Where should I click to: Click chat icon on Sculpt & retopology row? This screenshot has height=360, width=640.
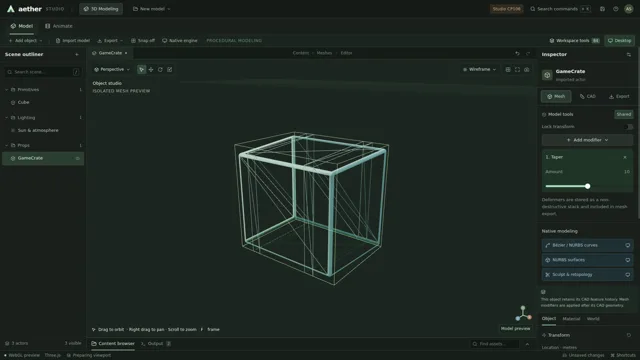[x=628, y=275]
